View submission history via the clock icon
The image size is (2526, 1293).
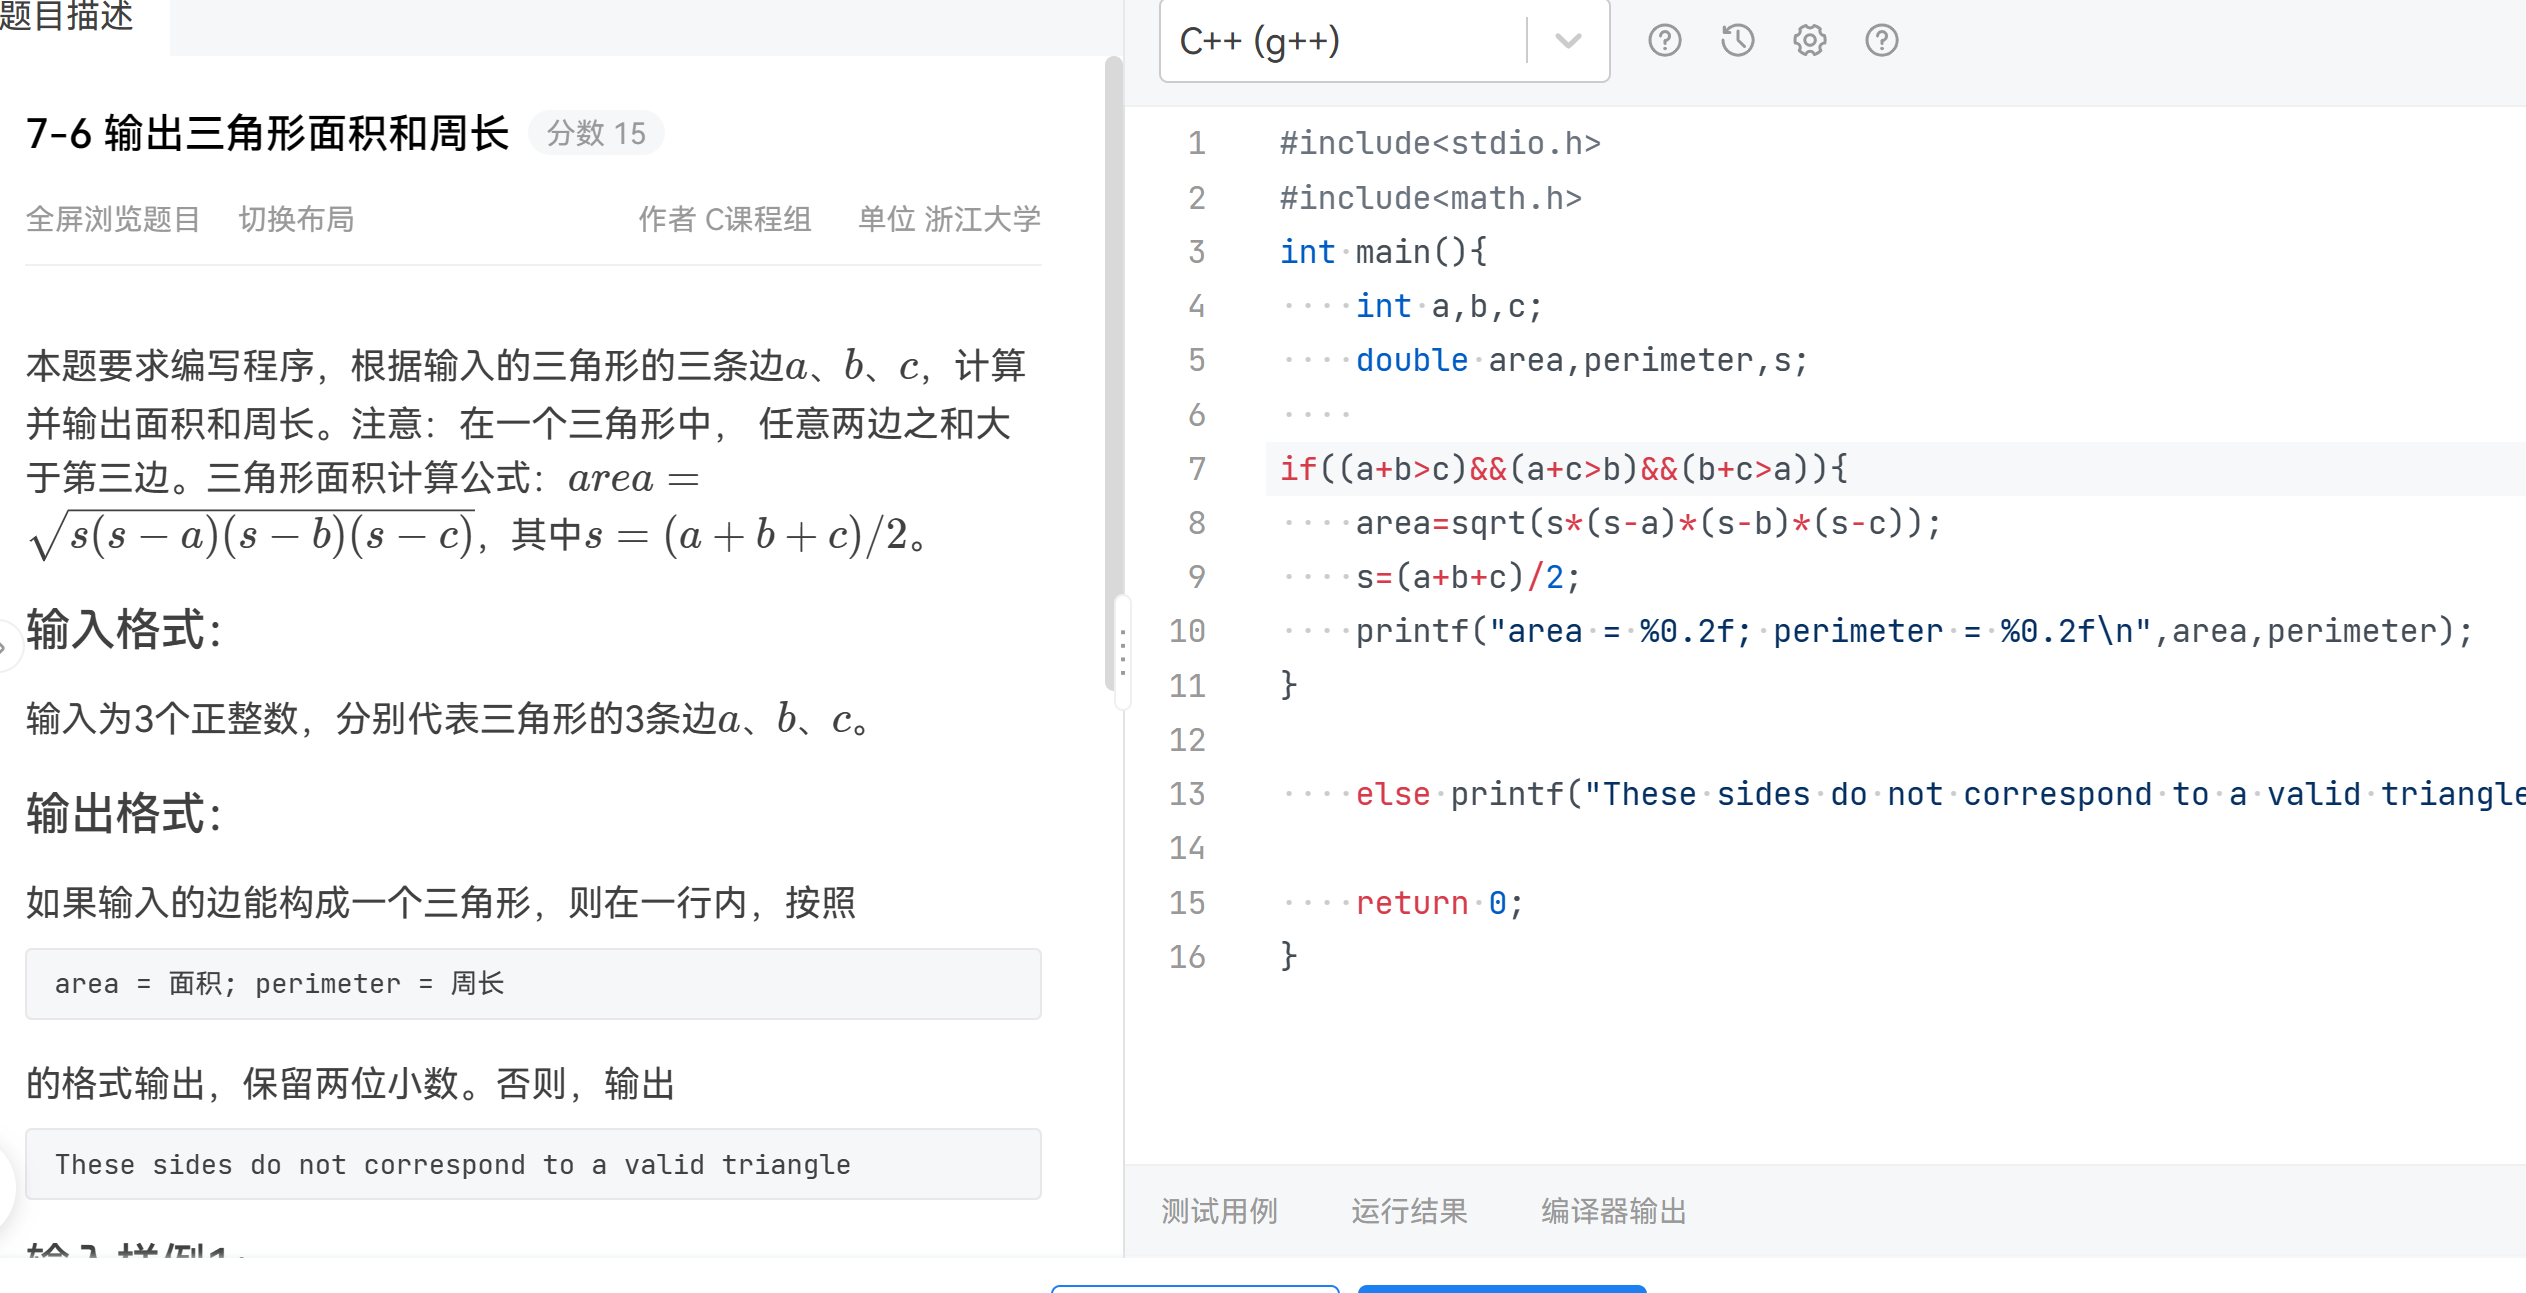coord(1737,40)
